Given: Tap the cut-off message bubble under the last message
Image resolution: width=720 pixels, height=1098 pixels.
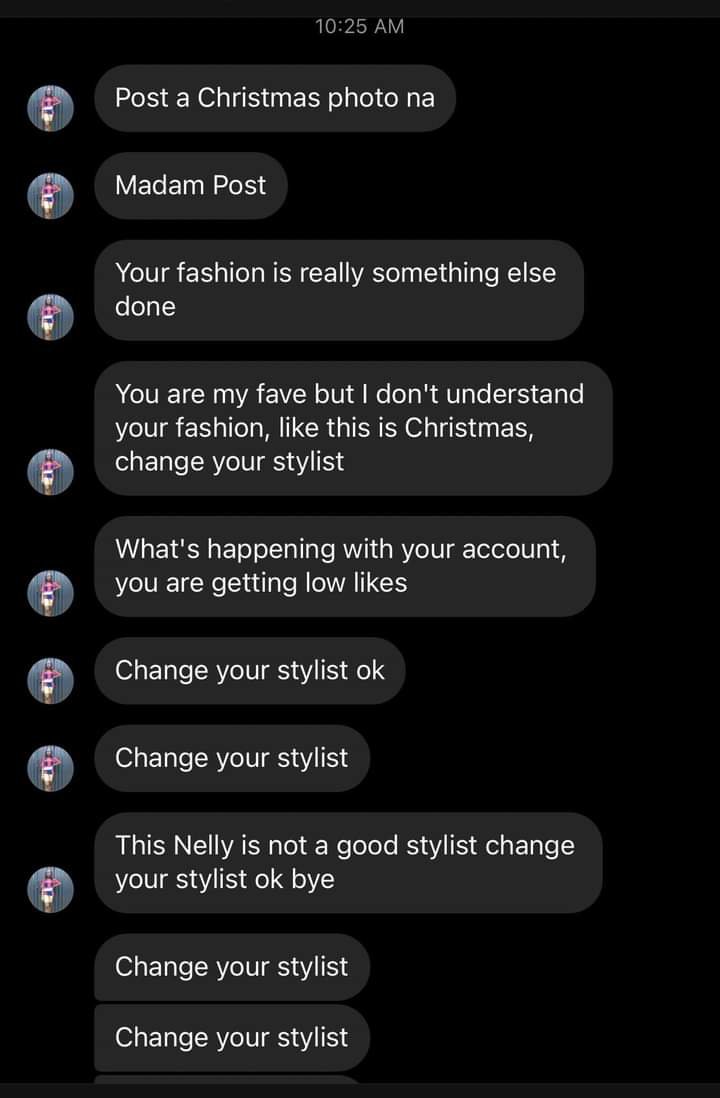Looking at the screenshot, I should coord(226,1079).
